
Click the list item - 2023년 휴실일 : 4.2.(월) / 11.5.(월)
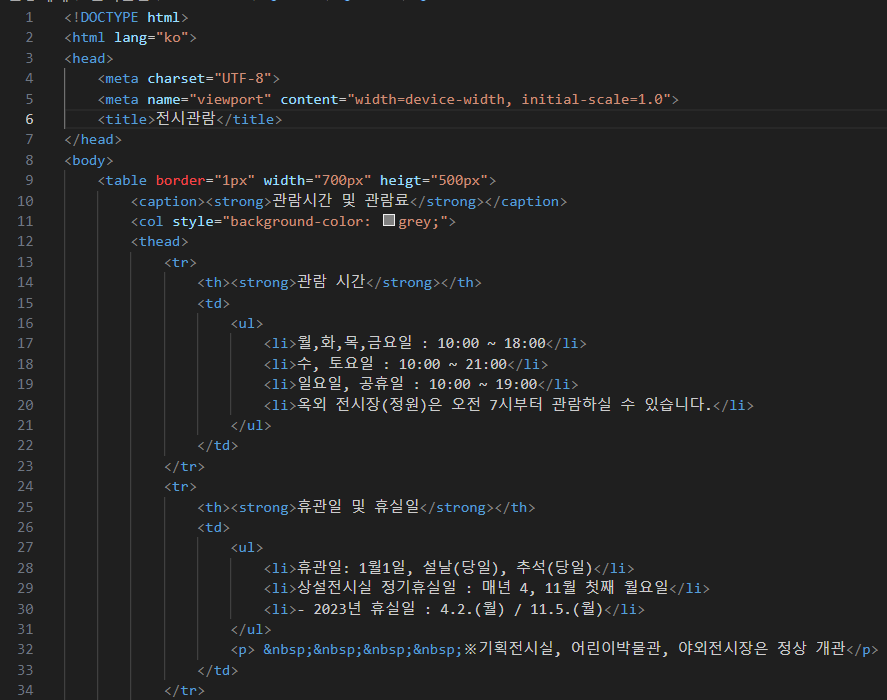pos(451,609)
